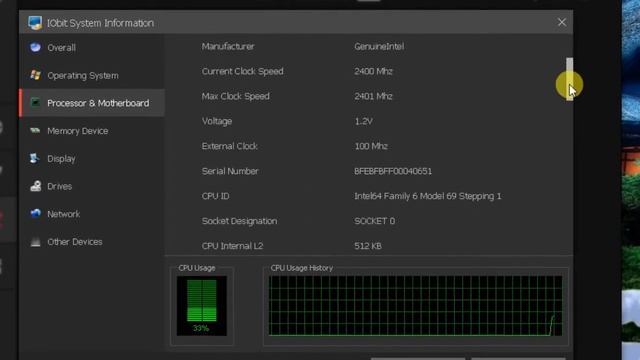Select the External Clock label
This screenshot has height=360, width=640.
point(229,146)
